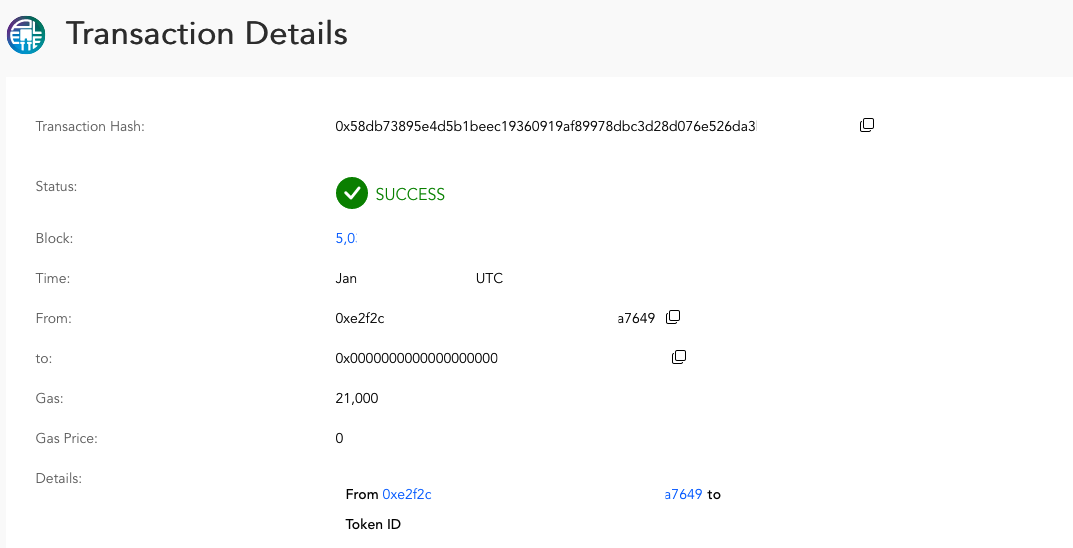1073x548 pixels.
Task: Click the UTC time zone text
Action: pyautogui.click(x=489, y=278)
